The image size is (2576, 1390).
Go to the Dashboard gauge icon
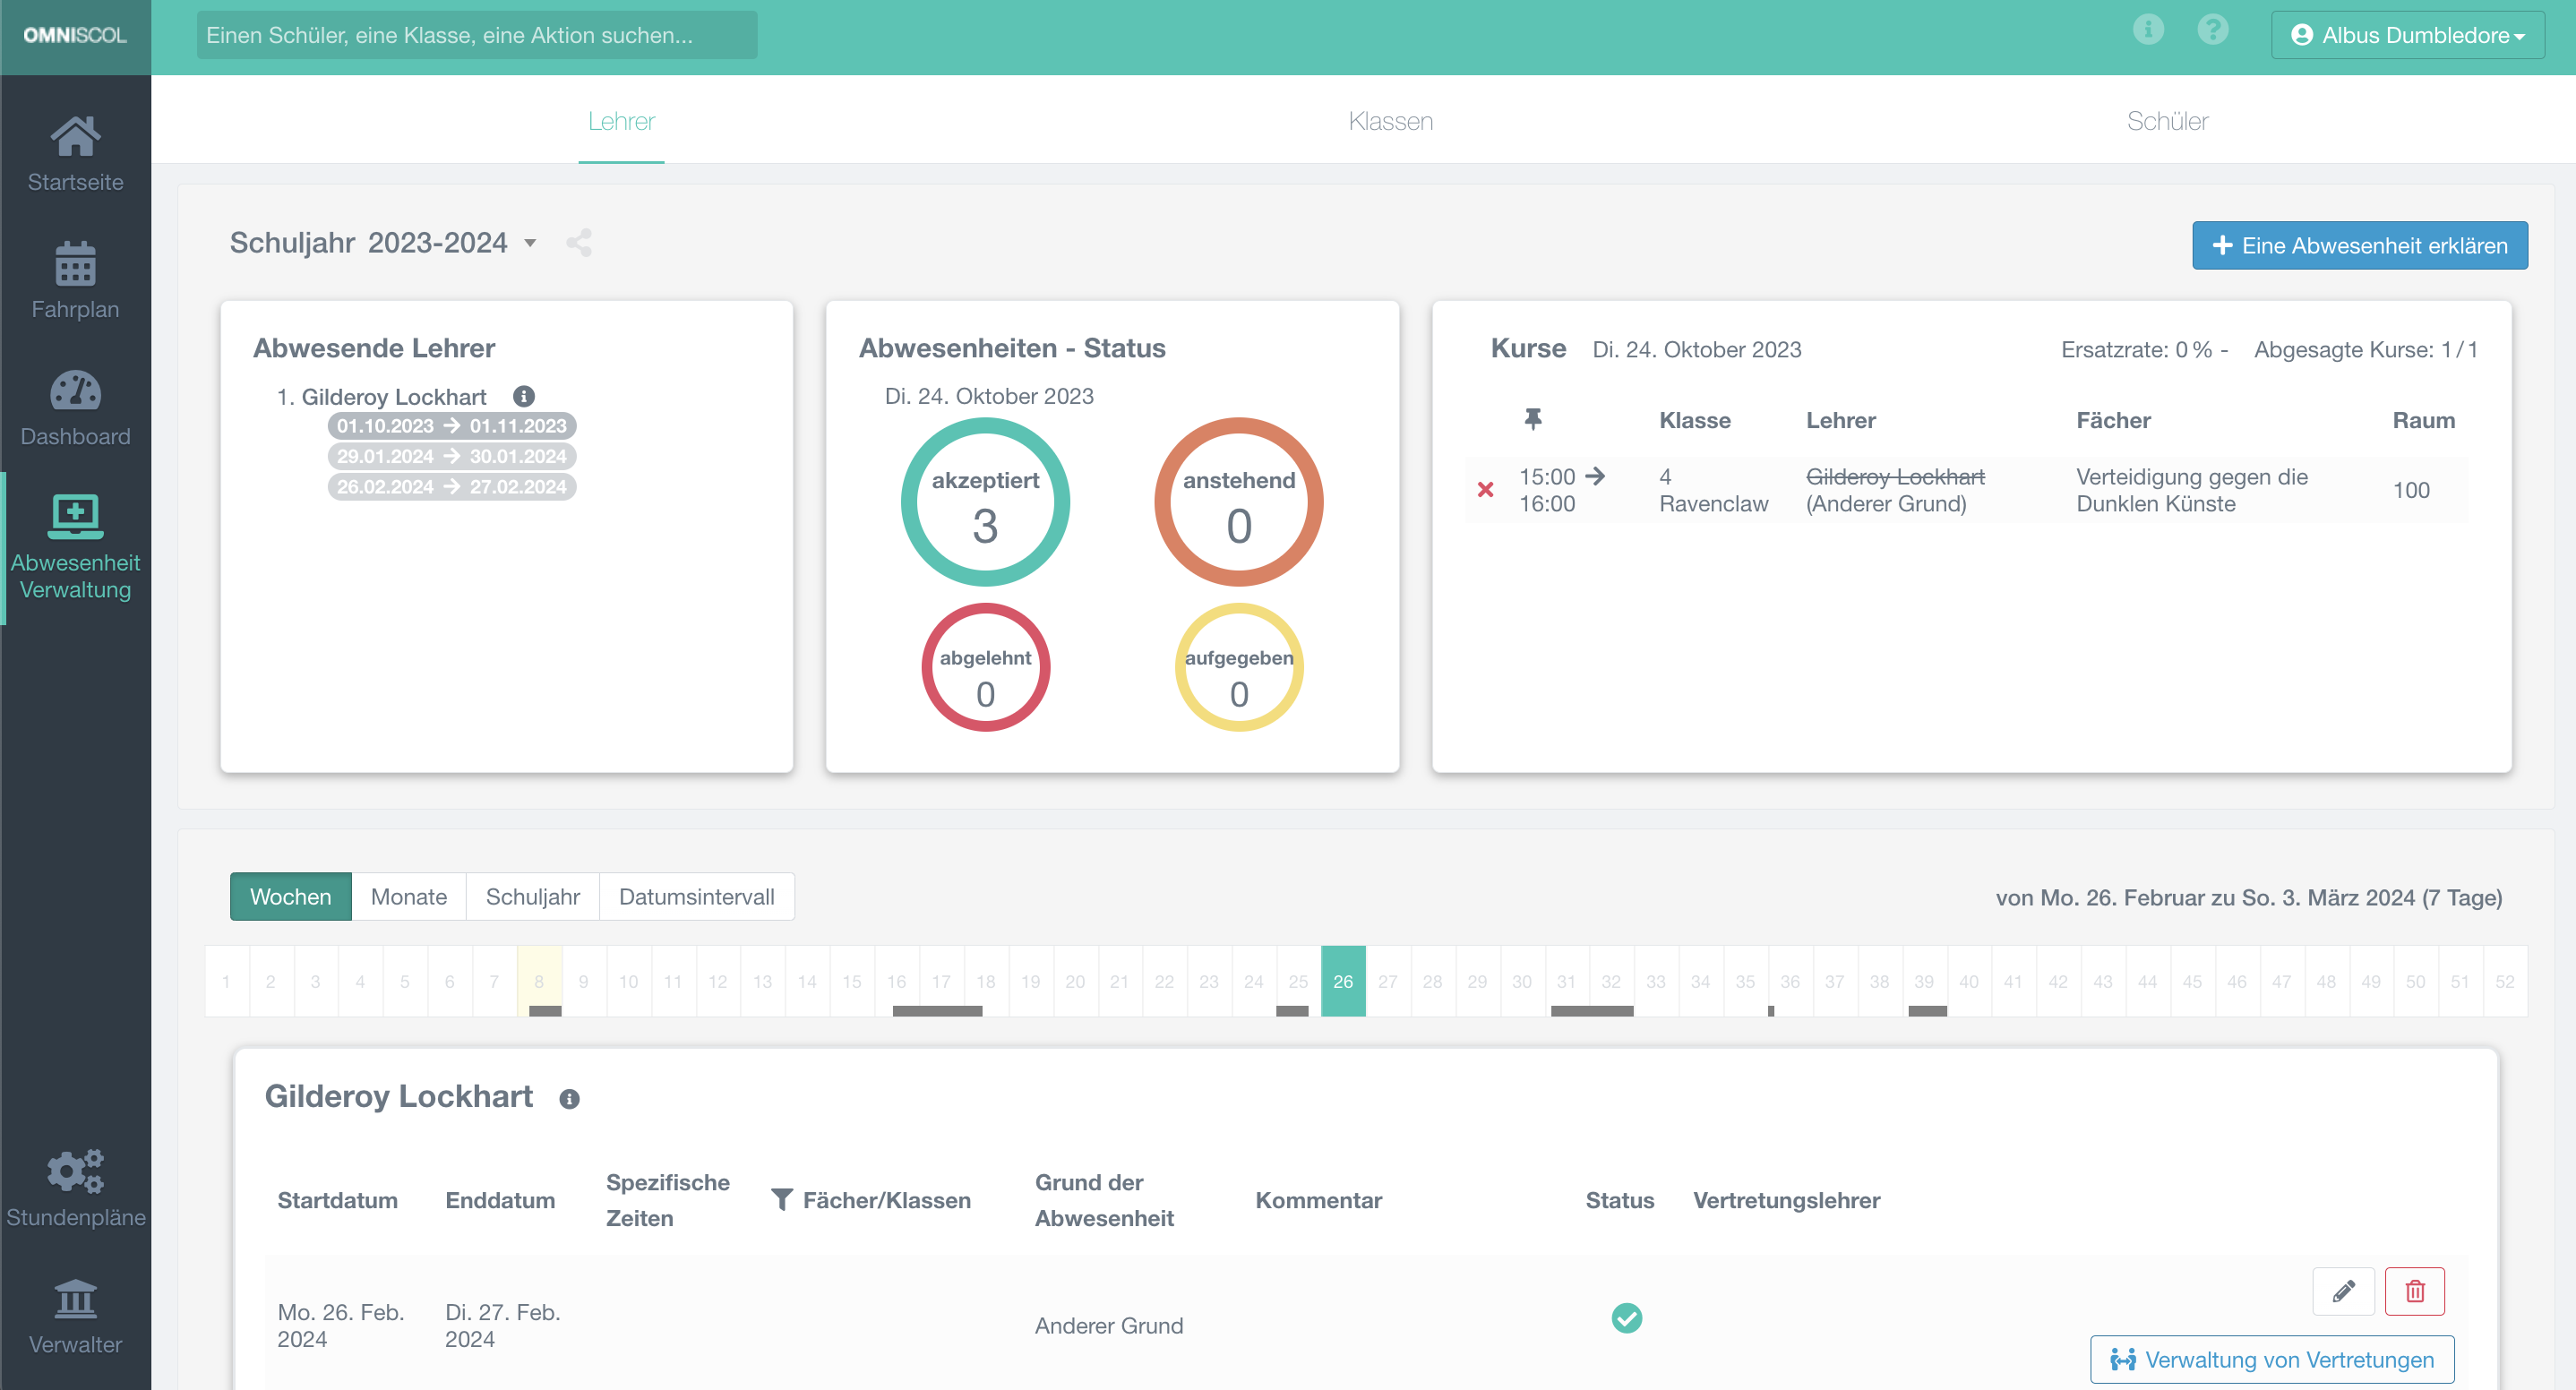tap(75, 391)
